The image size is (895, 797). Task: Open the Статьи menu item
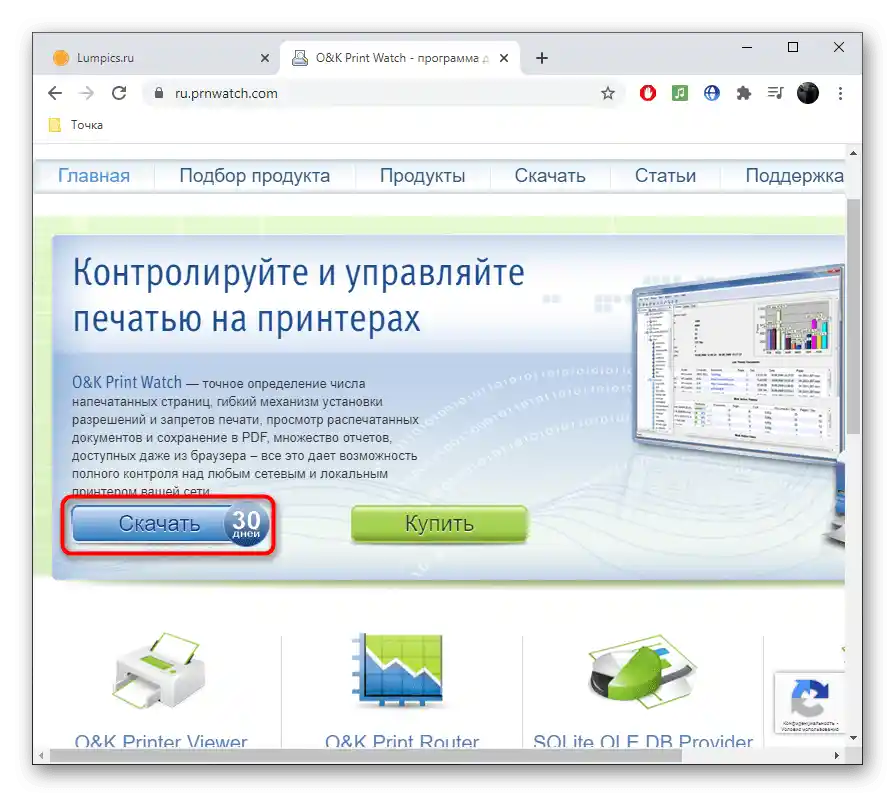pyautogui.click(x=665, y=175)
